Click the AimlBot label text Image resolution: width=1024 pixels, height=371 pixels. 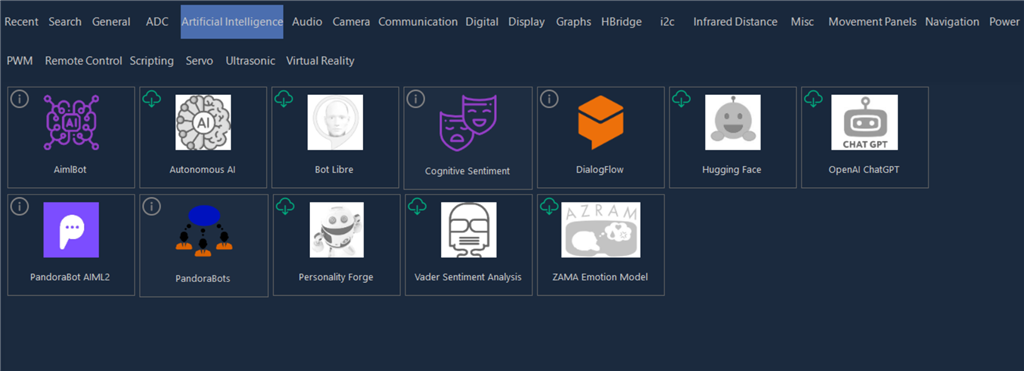pyautogui.click(x=71, y=170)
